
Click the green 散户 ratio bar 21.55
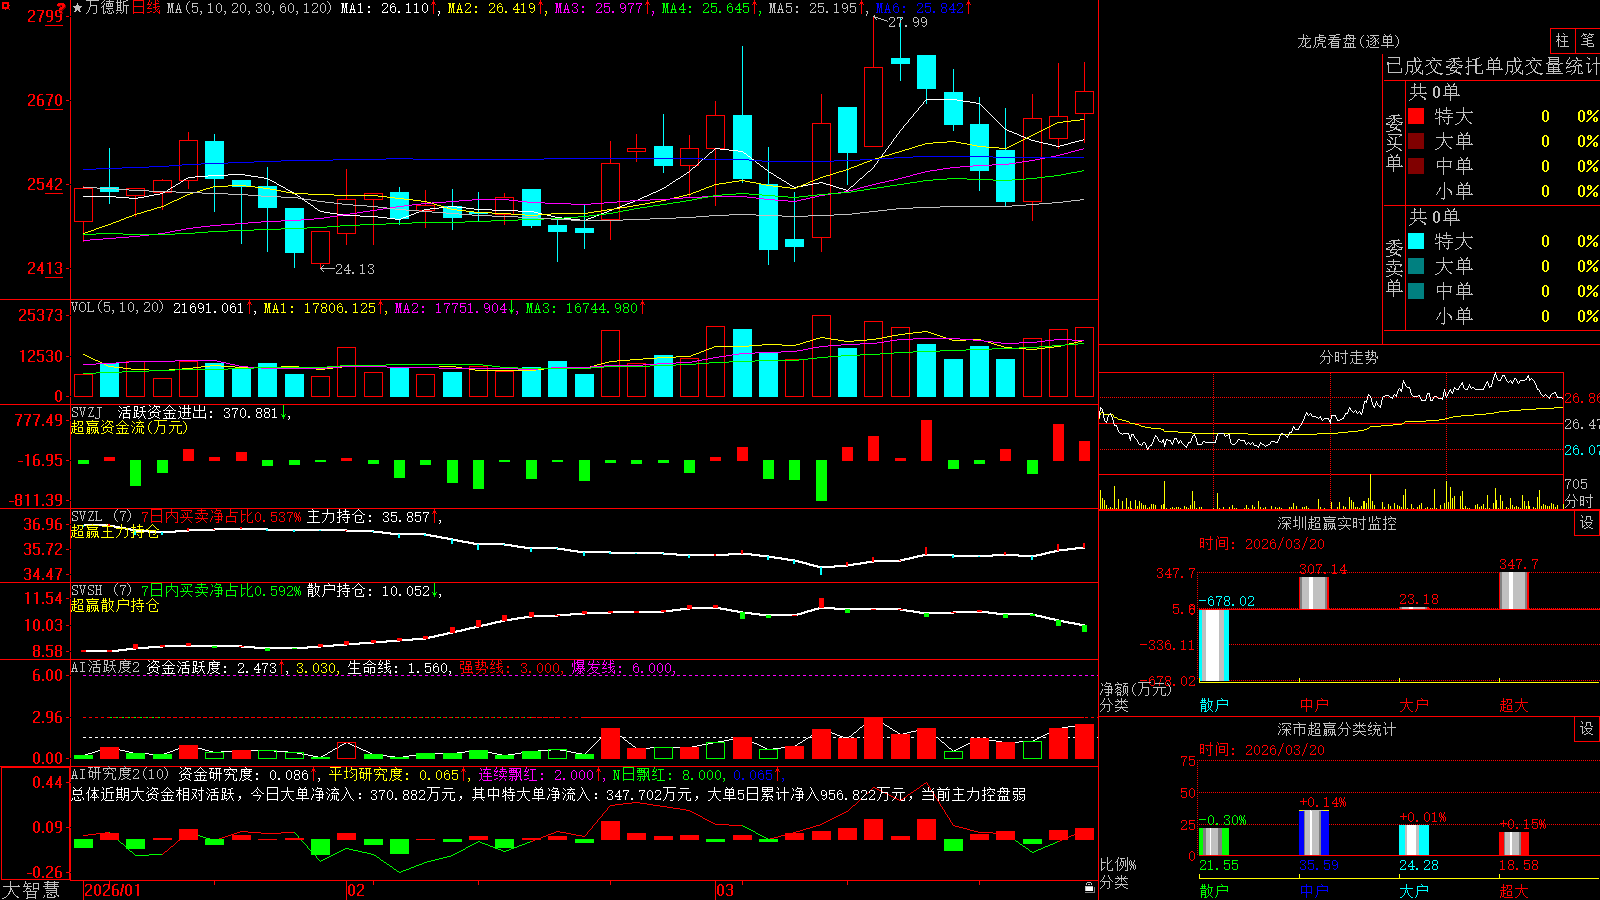(1214, 842)
